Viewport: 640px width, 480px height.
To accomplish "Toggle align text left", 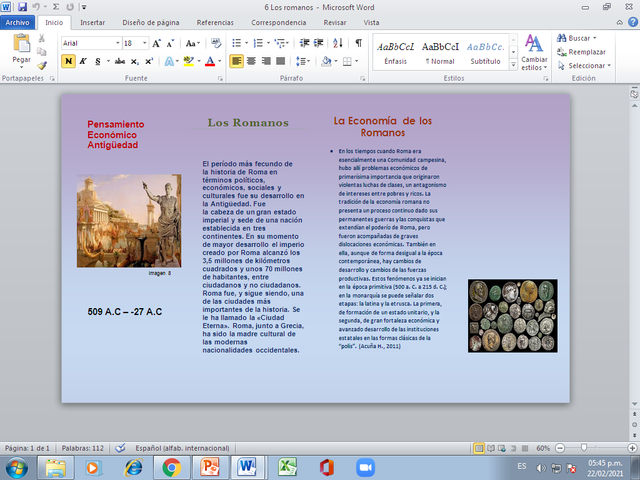I will click(x=236, y=61).
